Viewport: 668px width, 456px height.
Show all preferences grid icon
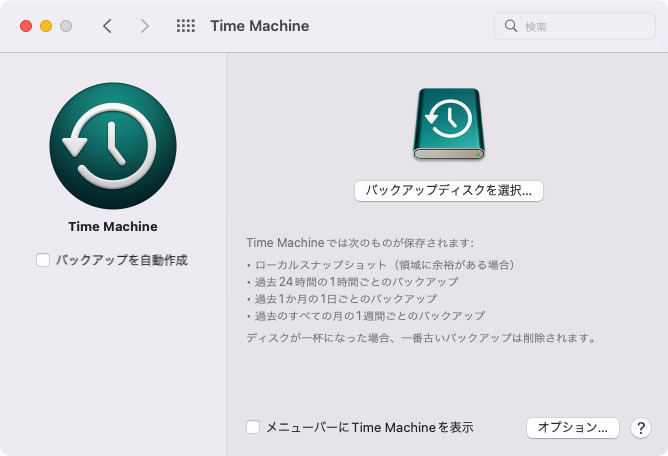pos(186,26)
